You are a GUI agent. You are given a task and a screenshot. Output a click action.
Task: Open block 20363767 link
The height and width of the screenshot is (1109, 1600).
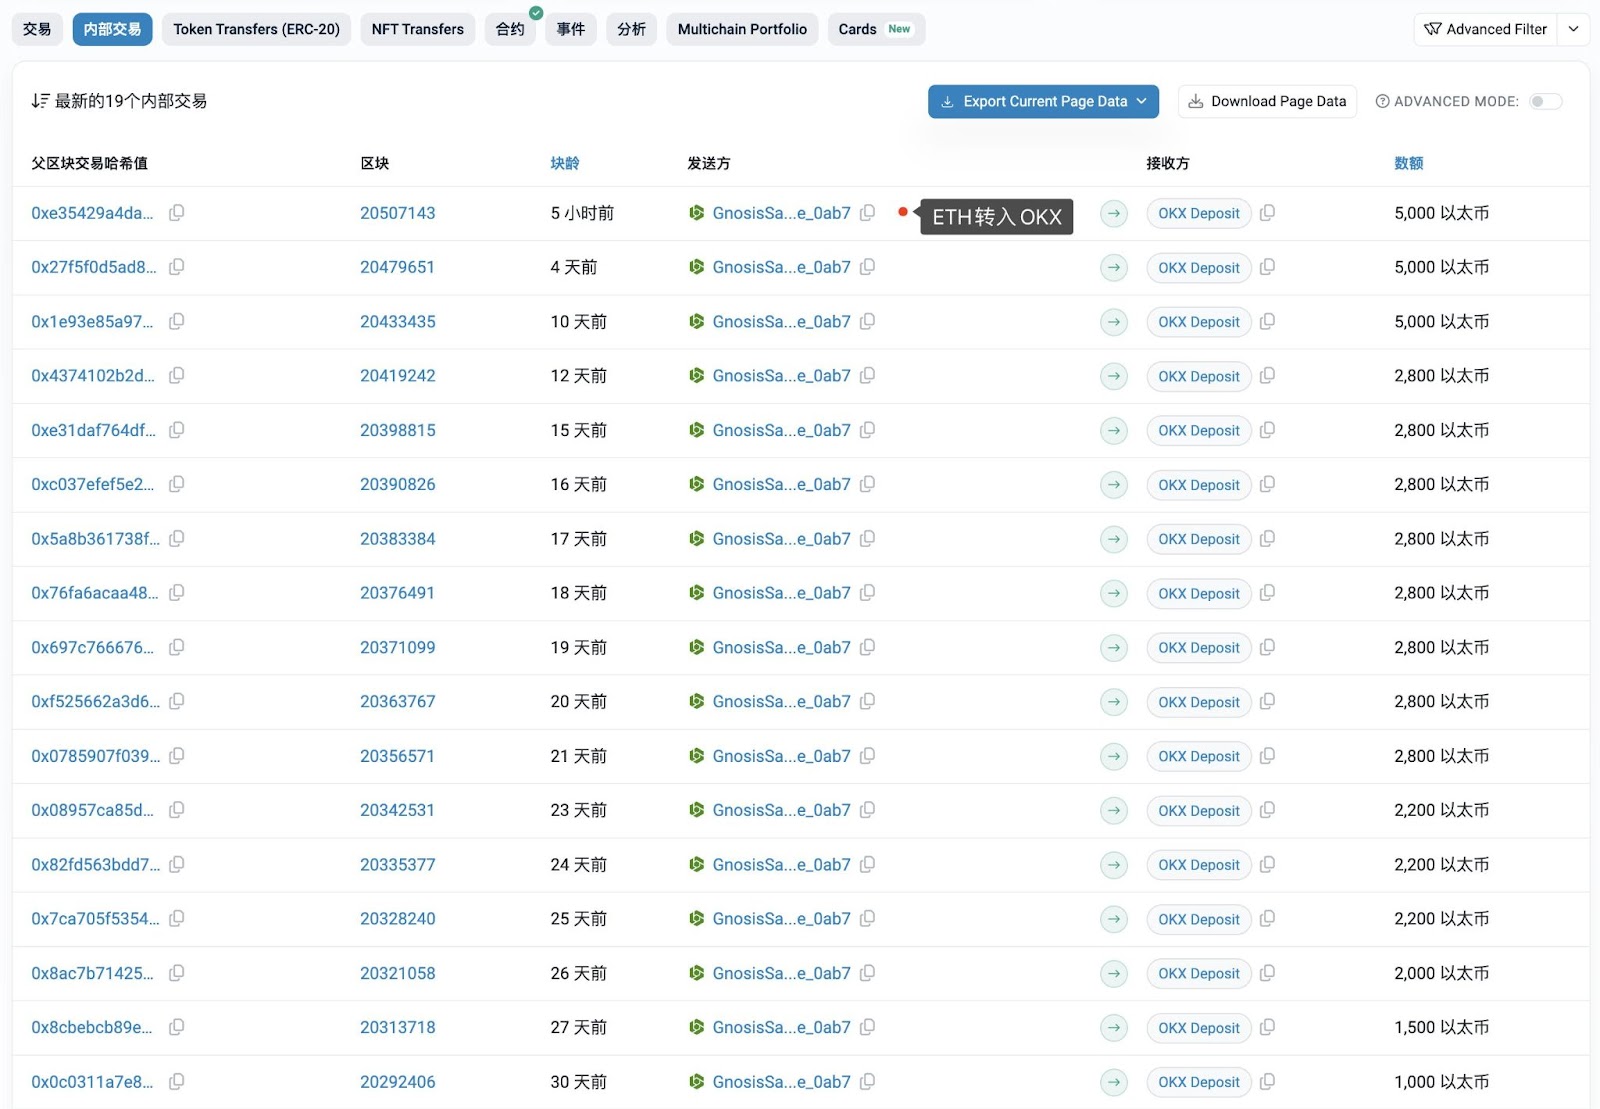click(x=398, y=701)
